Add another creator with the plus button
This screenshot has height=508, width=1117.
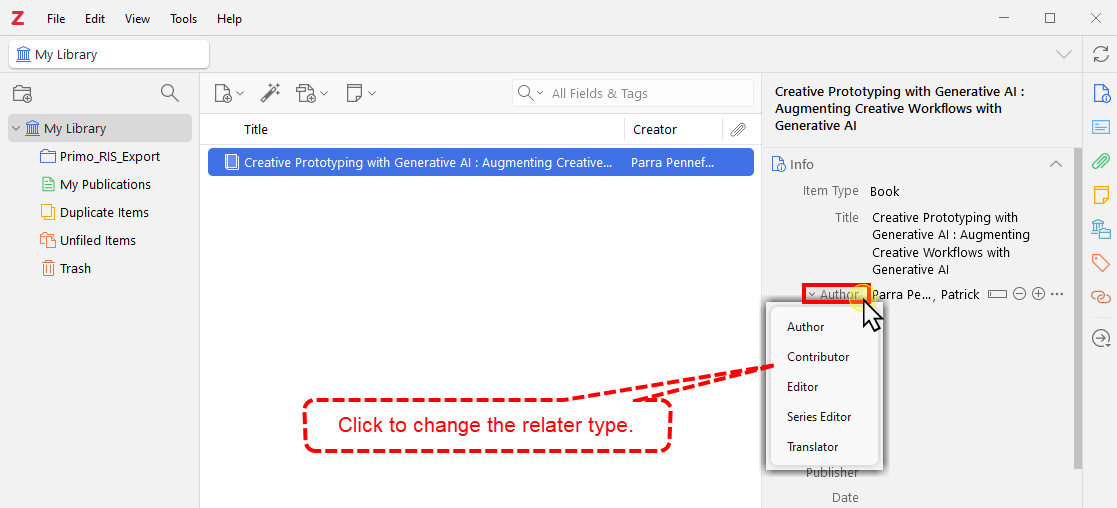[1038, 294]
